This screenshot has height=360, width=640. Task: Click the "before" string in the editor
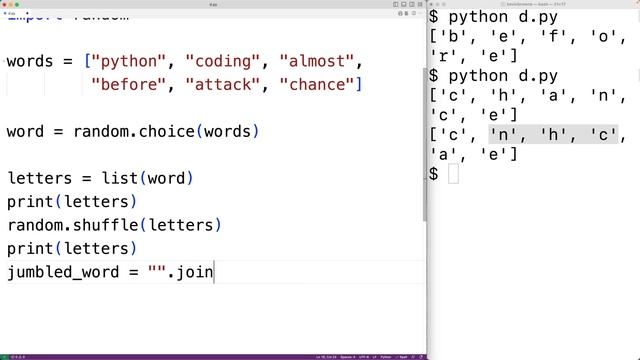pos(129,84)
